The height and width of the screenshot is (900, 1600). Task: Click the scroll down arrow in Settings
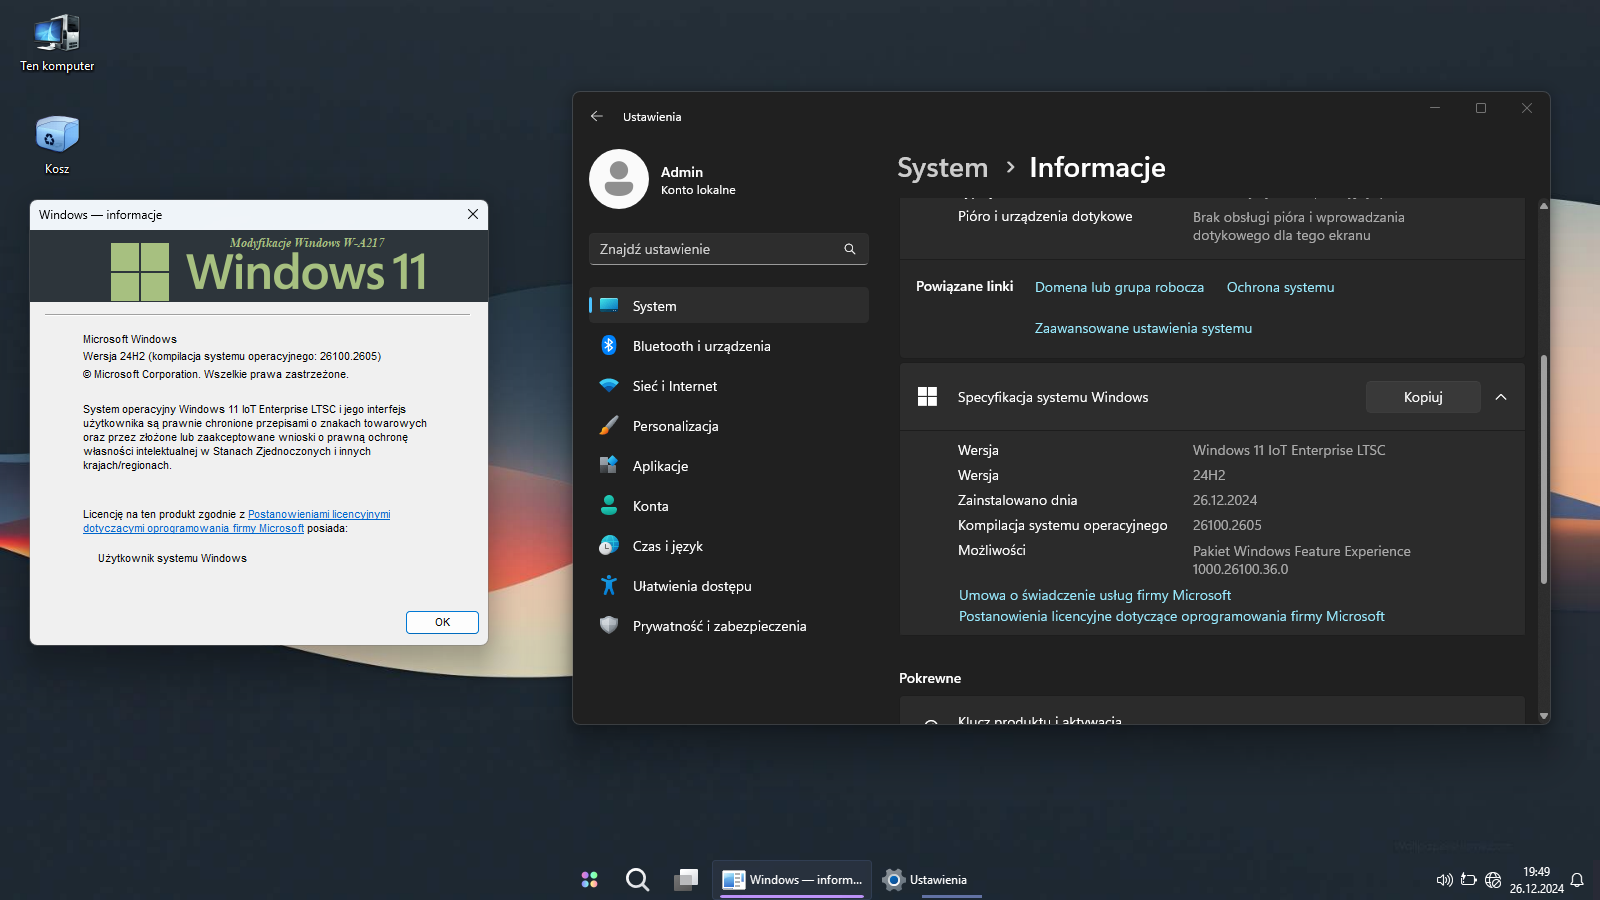pyautogui.click(x=1544, y=716)
